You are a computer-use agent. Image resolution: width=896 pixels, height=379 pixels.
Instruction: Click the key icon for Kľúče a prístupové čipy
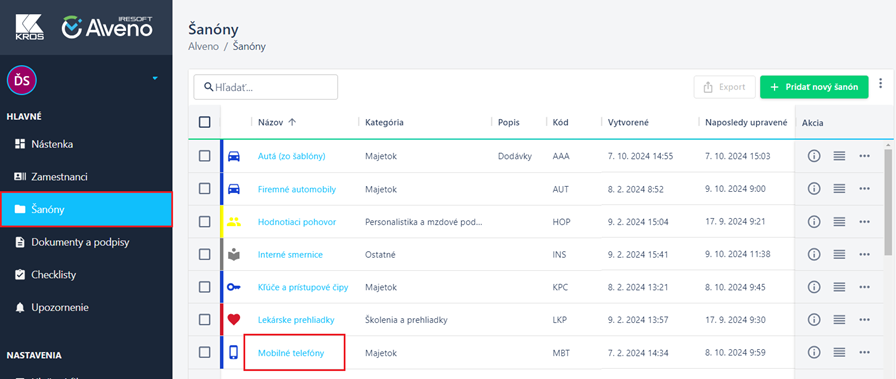tap(234, 287)
